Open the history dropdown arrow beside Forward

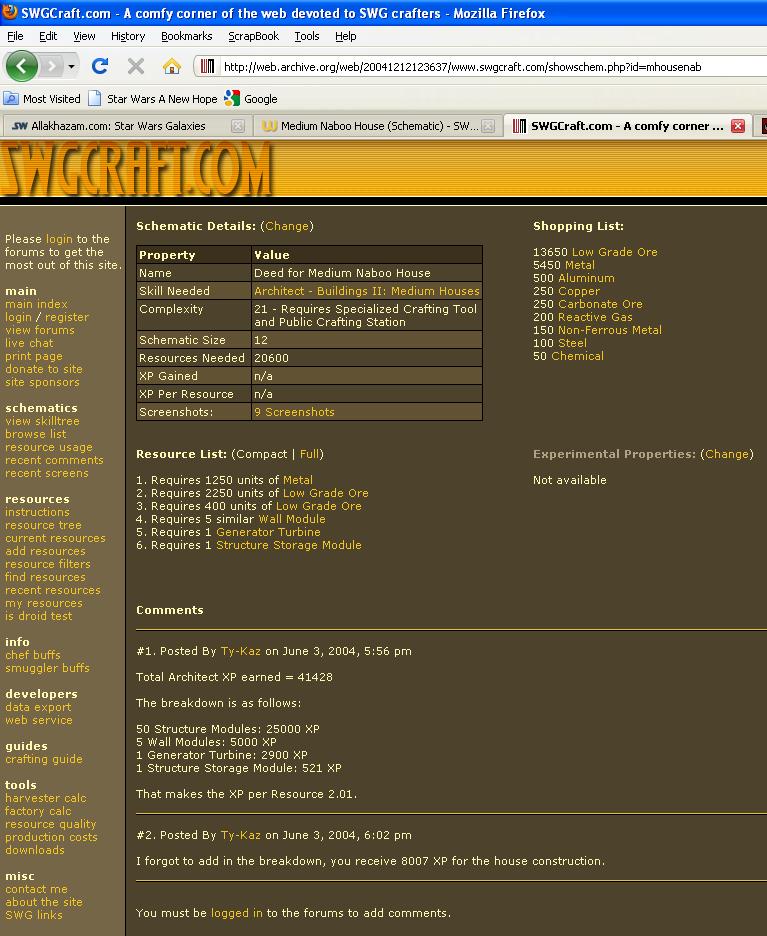pyautogui.click(x=70, y=67)
